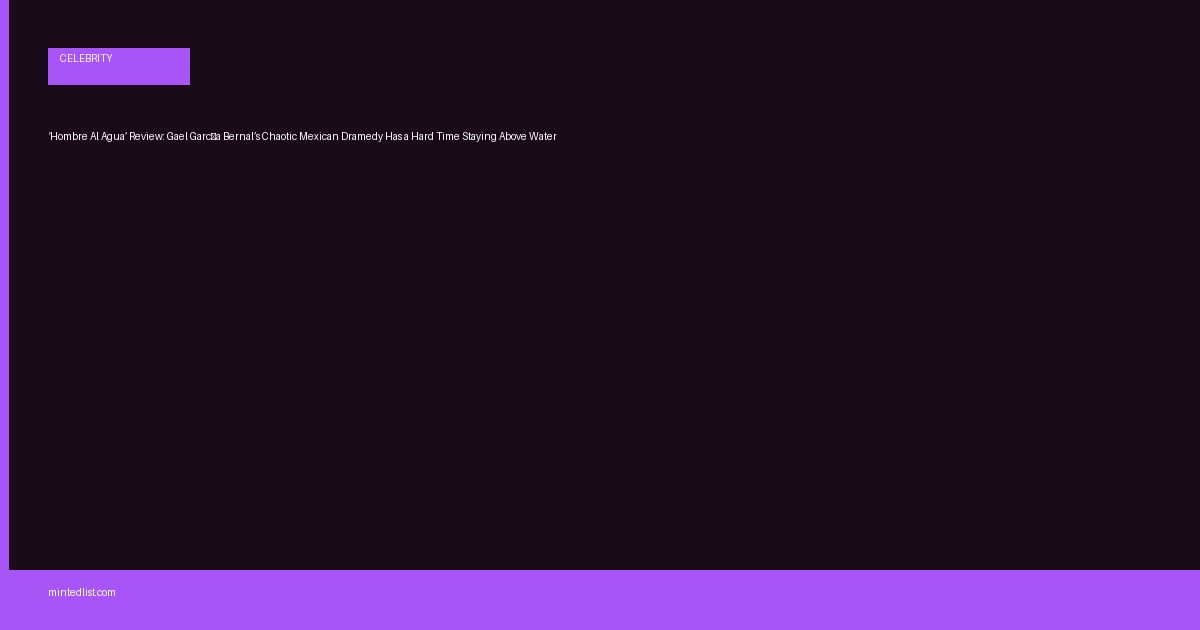Click 'Hard Time' in the headline text
Screen dimensions: 1200x630
(435, 136)
